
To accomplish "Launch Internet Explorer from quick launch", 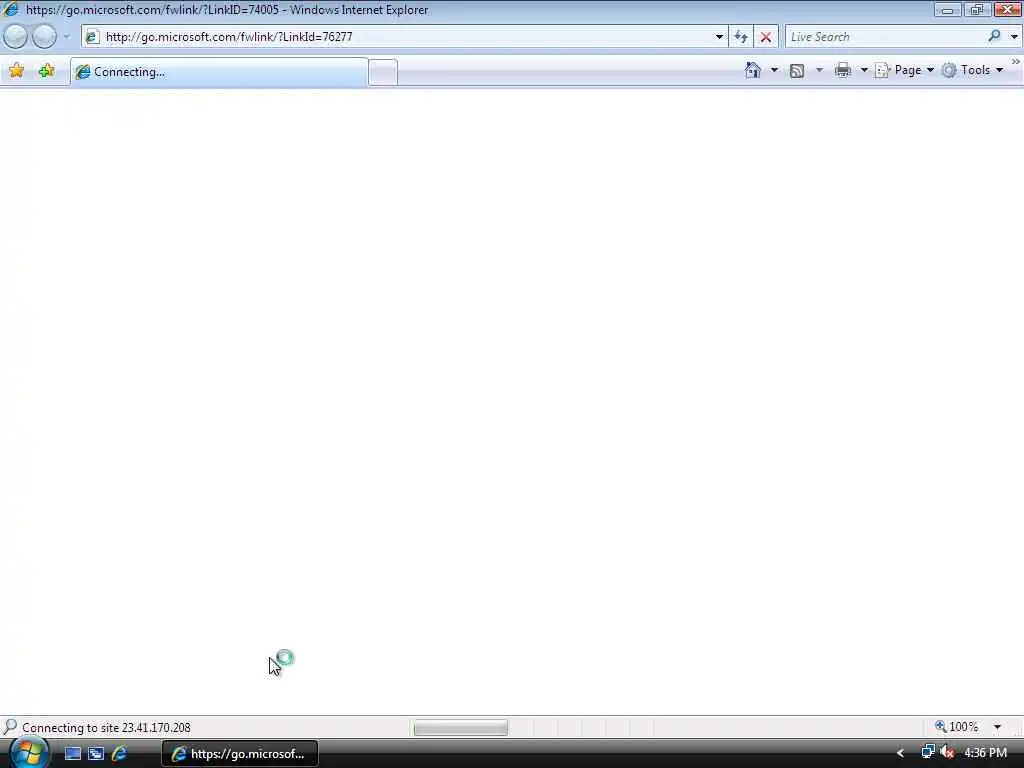I will (120, 754).
